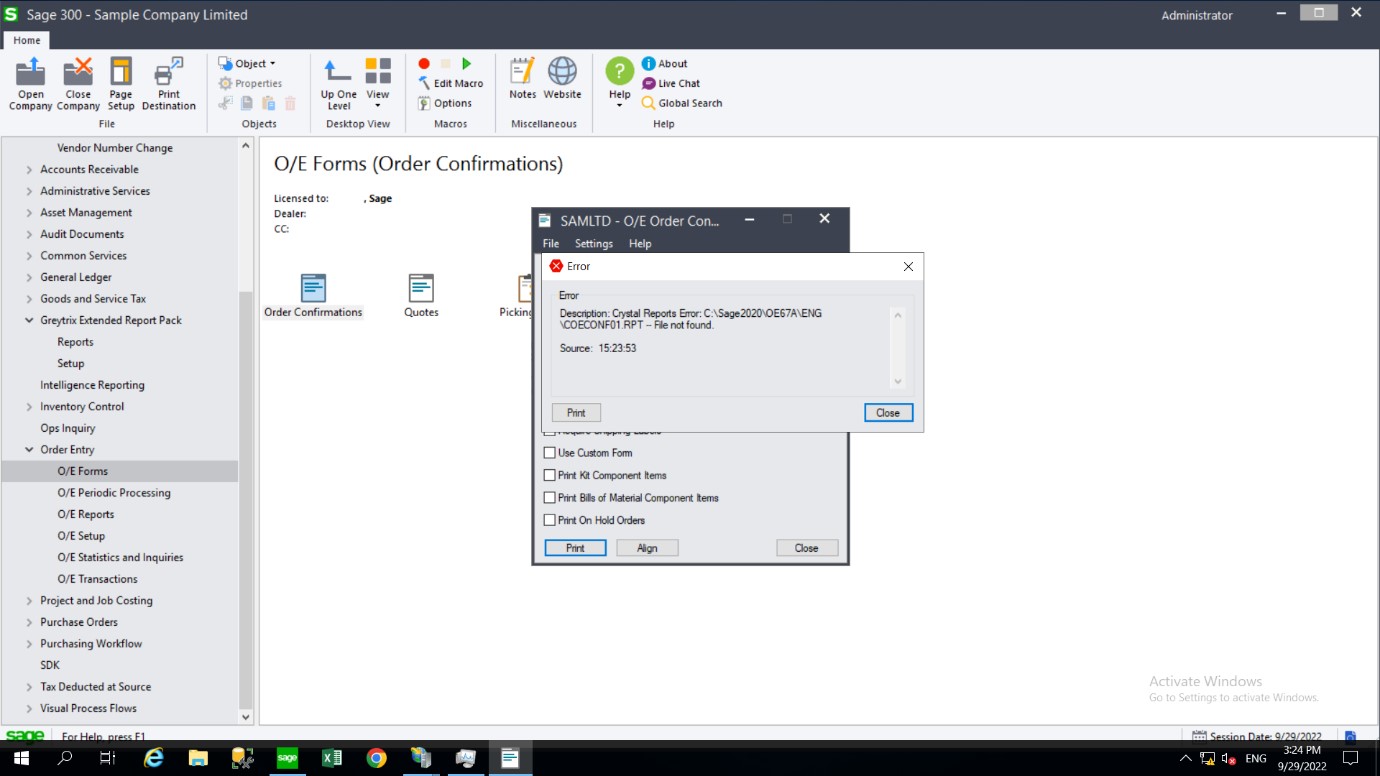Click the Print button in Error dialog

pyautogui.click(x=576, y=413)
